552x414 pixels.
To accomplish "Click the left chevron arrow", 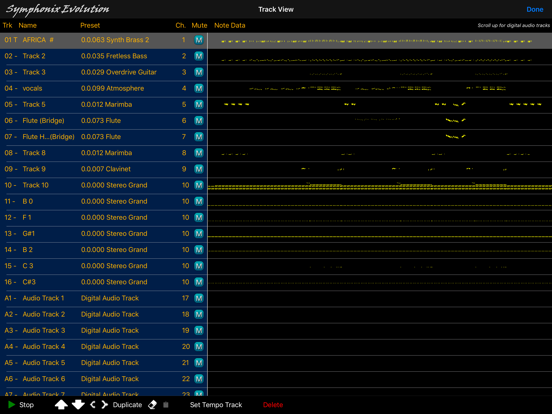I will tap(93, 405).
